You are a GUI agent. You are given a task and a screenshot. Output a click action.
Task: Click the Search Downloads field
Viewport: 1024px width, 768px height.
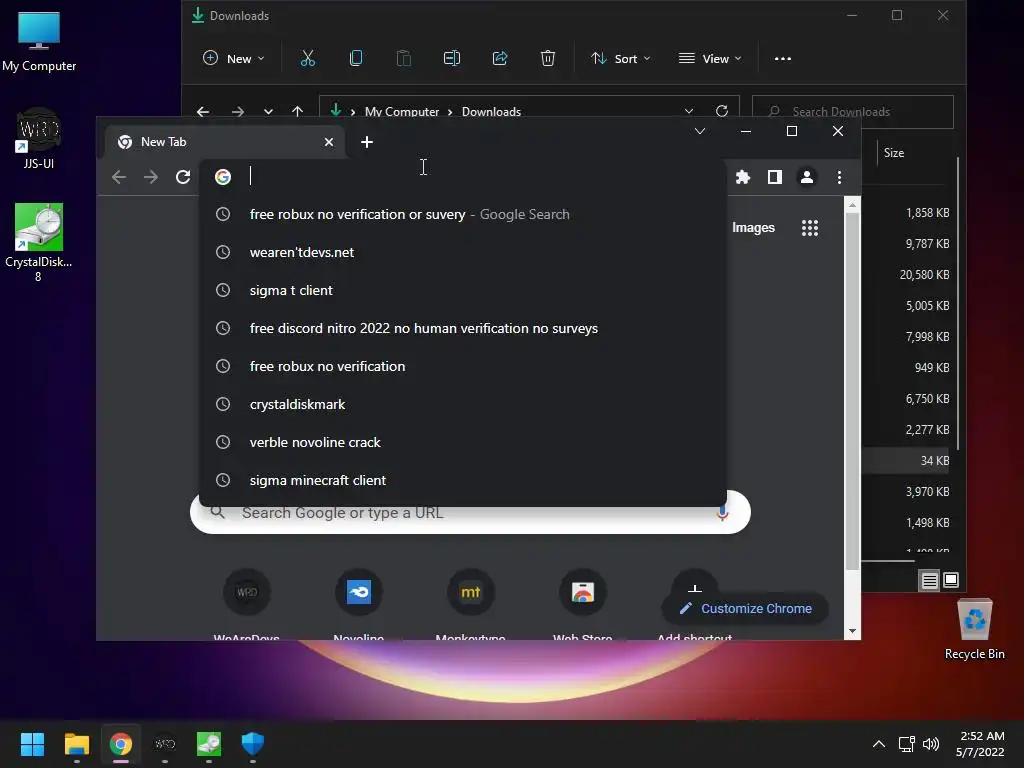click(853, 112)
